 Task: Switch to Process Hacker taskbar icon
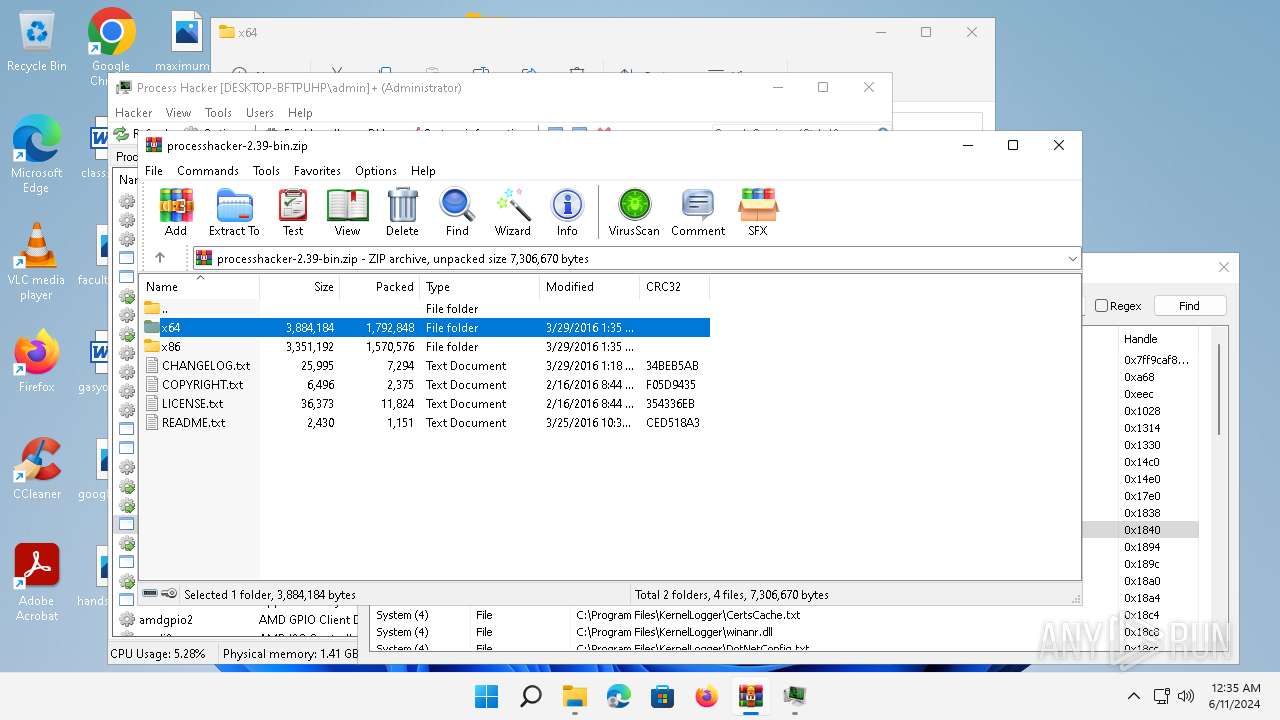(794, 696)
